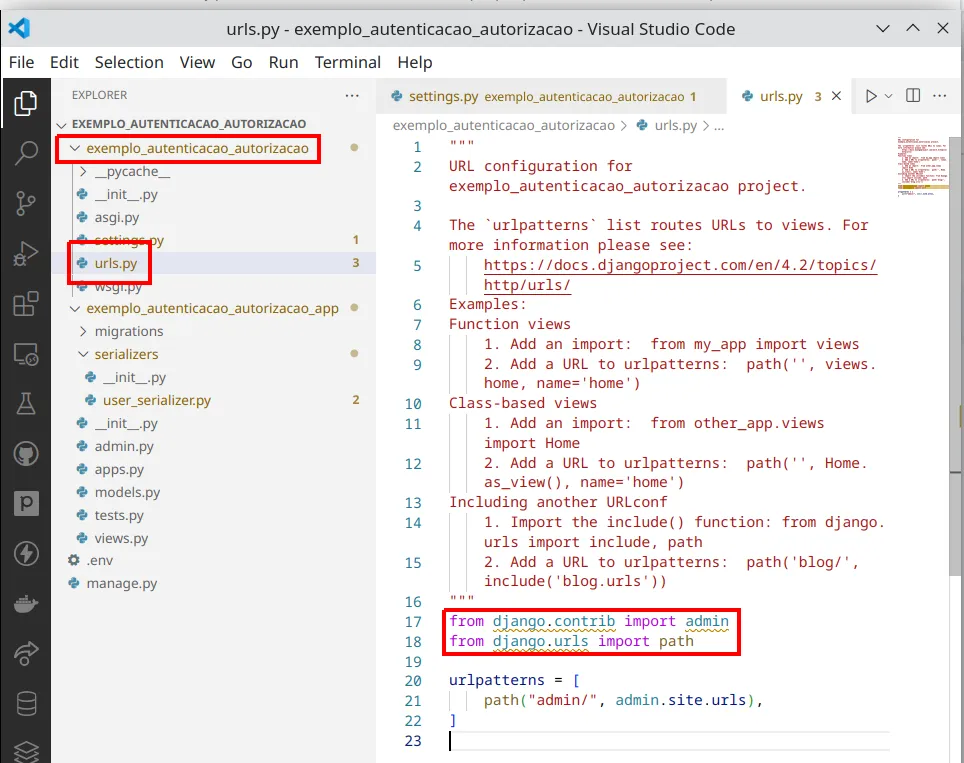Screen dimensions: 964x763
Task: Open the Docker view in activity bar
Action: [x=25, y=604]
